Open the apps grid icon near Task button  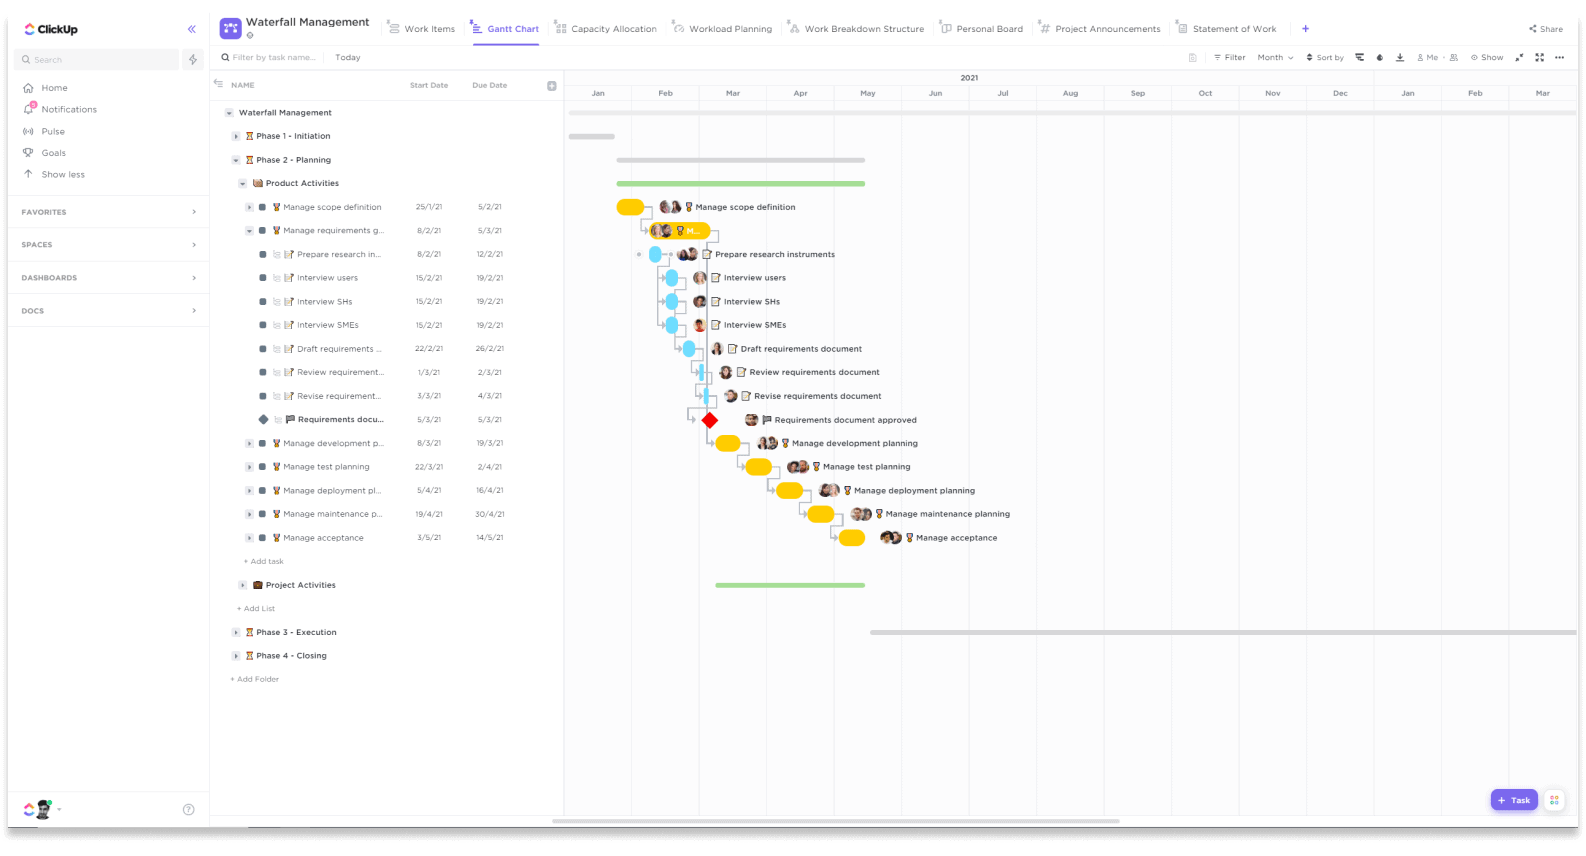(x=1554, y=800)
